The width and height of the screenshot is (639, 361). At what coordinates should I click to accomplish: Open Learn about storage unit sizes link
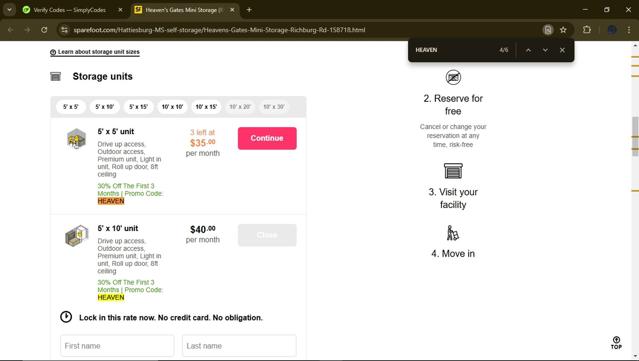[95, 52]
